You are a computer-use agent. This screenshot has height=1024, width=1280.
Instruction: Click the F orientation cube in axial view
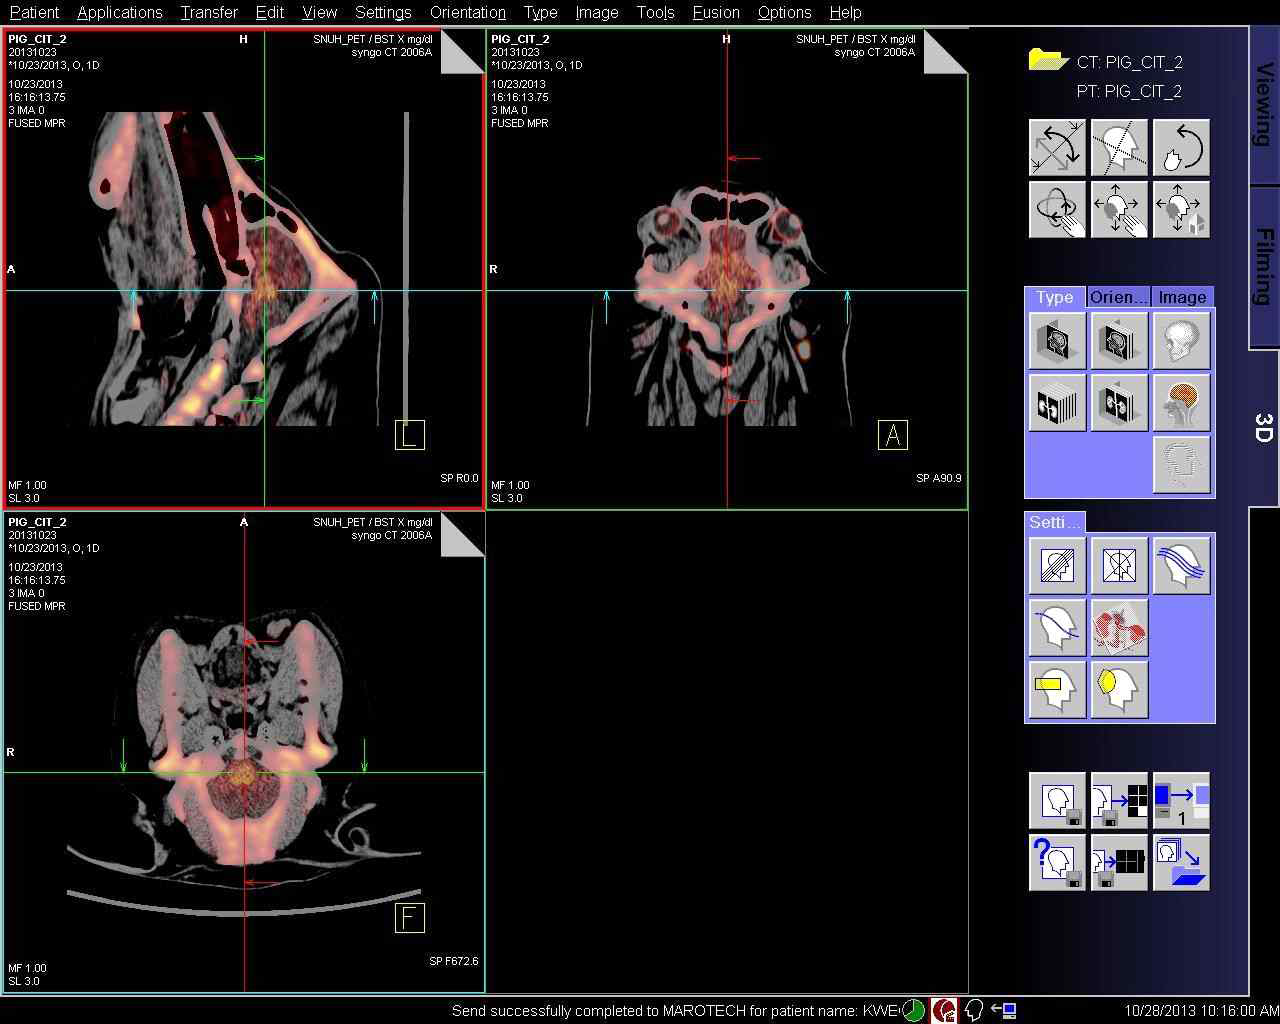pos(410,918)
